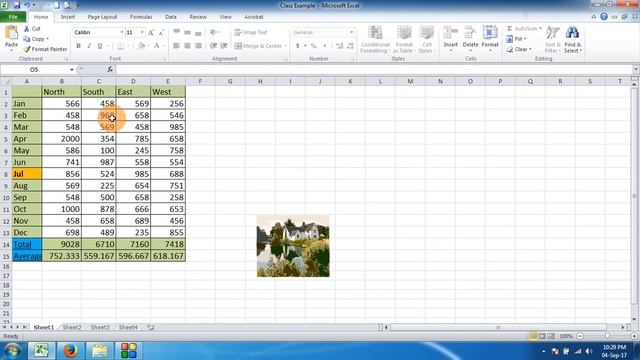
Task: Select the house picture on the sheet
Action: [293, 246]
